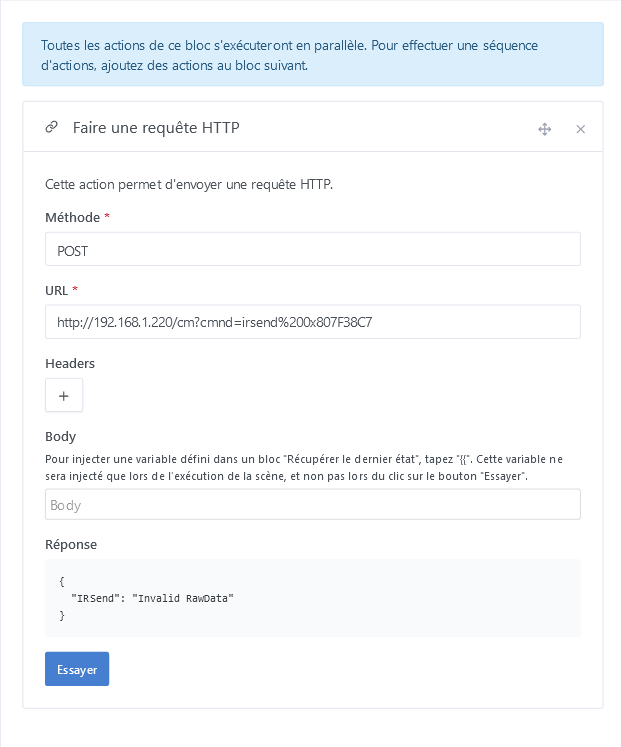This screenshot has height=747, width=621.
Task: Remove the HTTP request action with the X icon
Action: click(x=581, y=129)
